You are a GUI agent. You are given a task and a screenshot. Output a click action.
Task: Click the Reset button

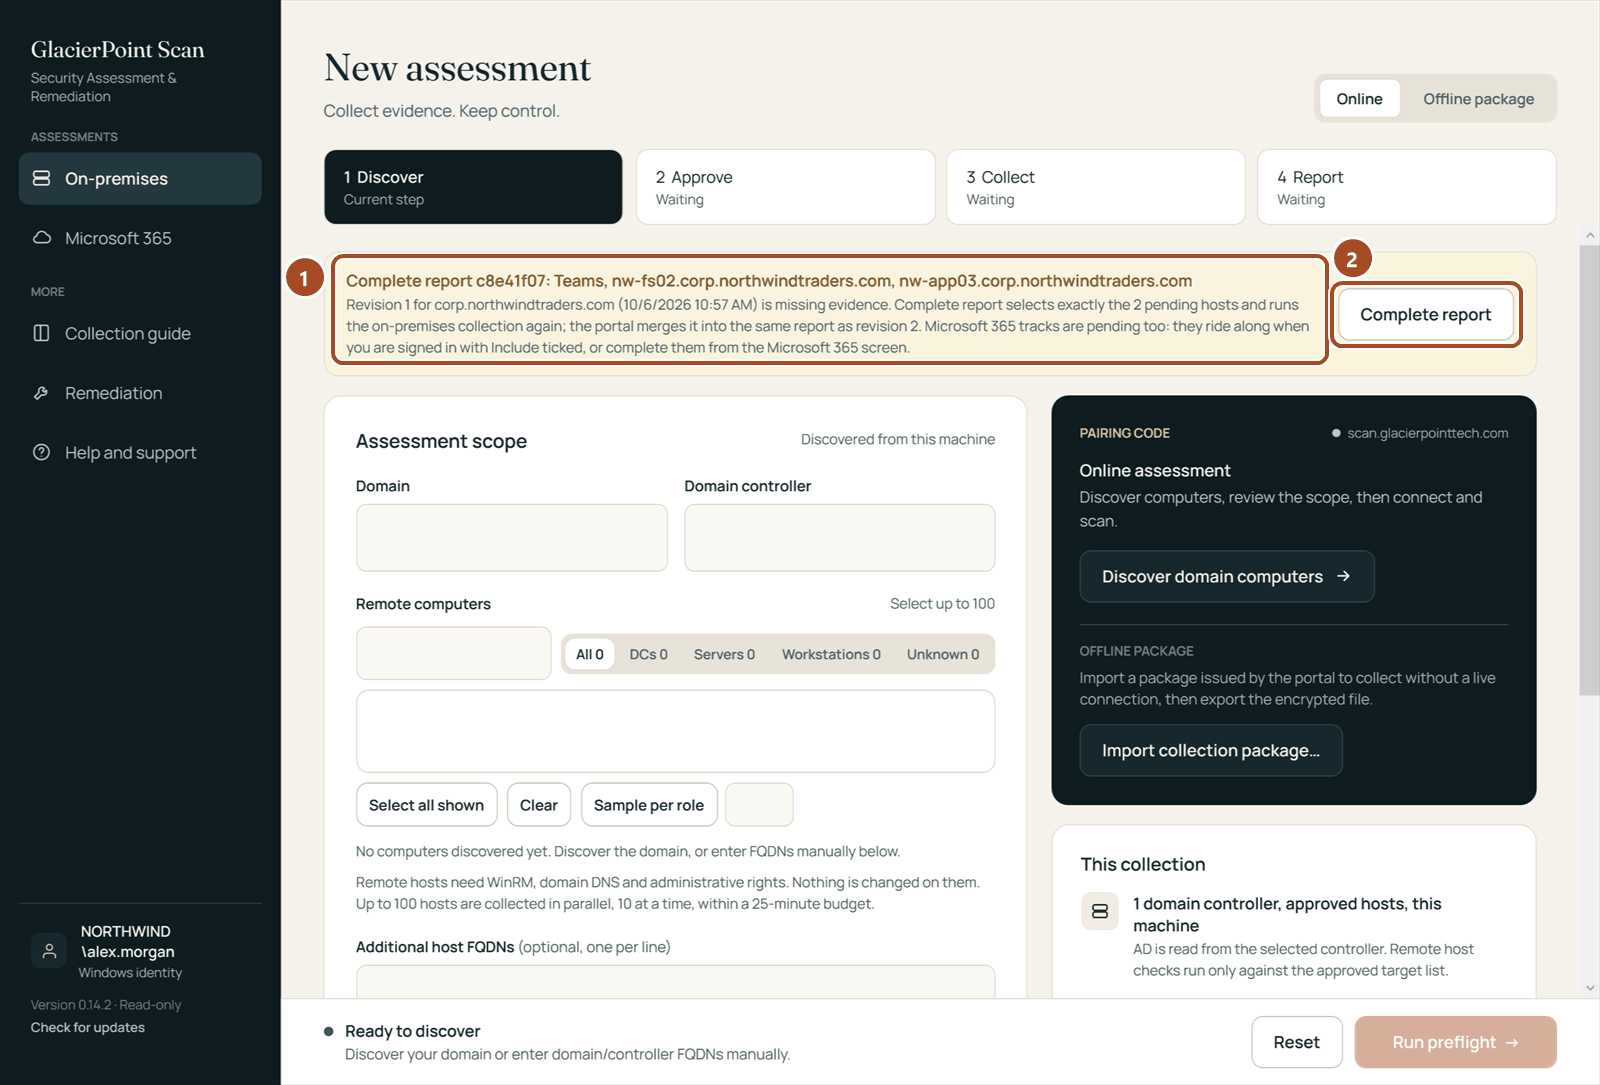click(x=1296, y=1042)
